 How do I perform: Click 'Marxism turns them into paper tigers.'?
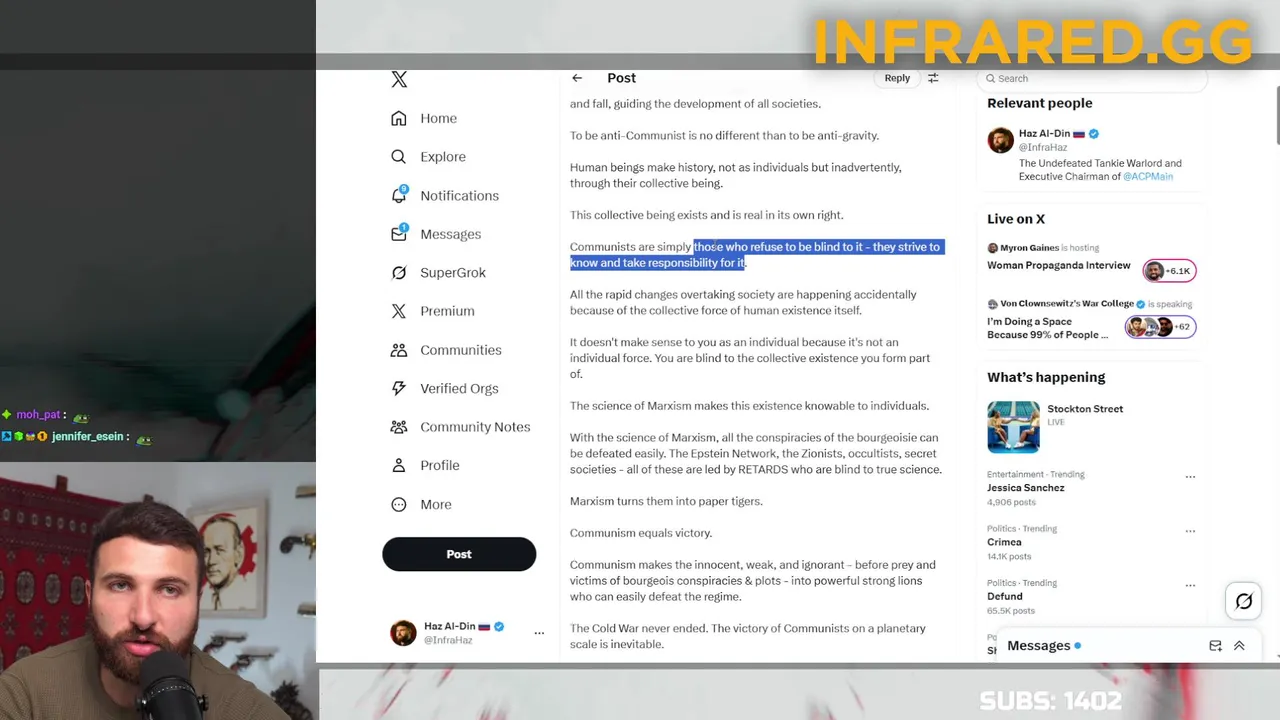coord(666,501)
